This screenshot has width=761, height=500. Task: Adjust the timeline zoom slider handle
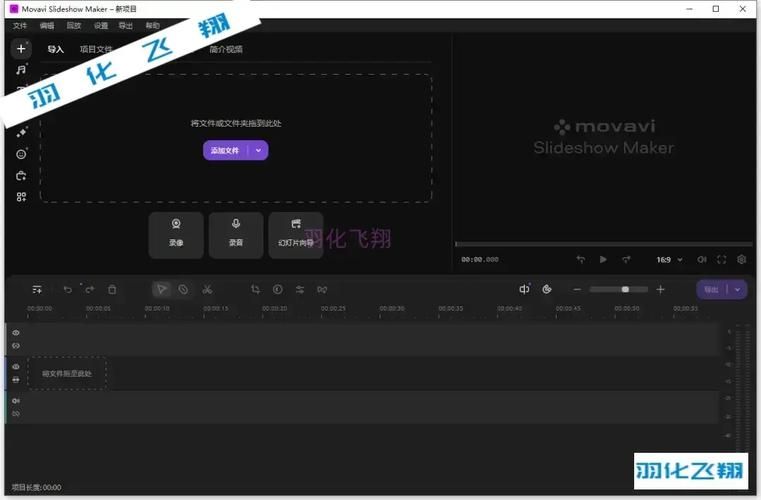tap(625, 289)
